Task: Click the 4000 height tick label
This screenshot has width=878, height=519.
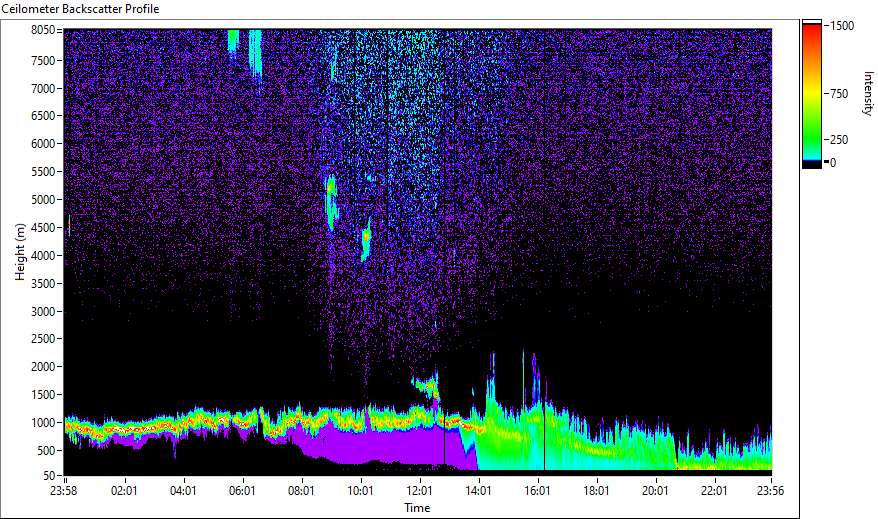Action: pos(43,256)
